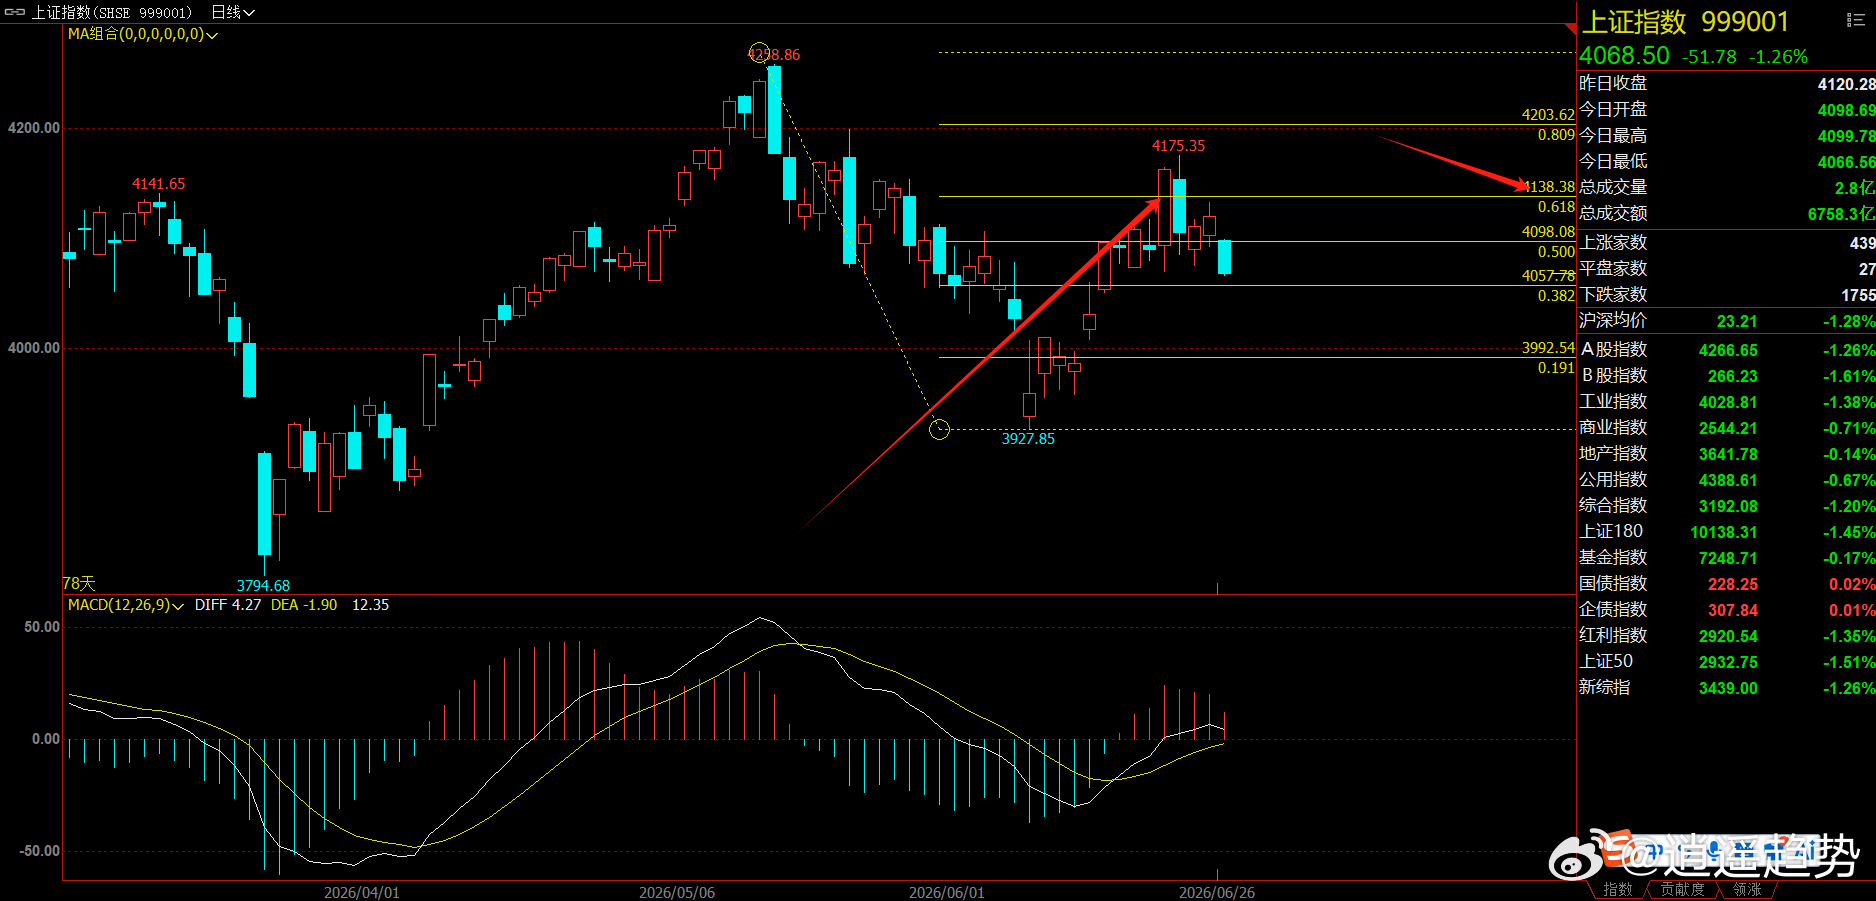Click the 4175.35 peak label
1876x901 pixels.
[x=1178, y=146]
